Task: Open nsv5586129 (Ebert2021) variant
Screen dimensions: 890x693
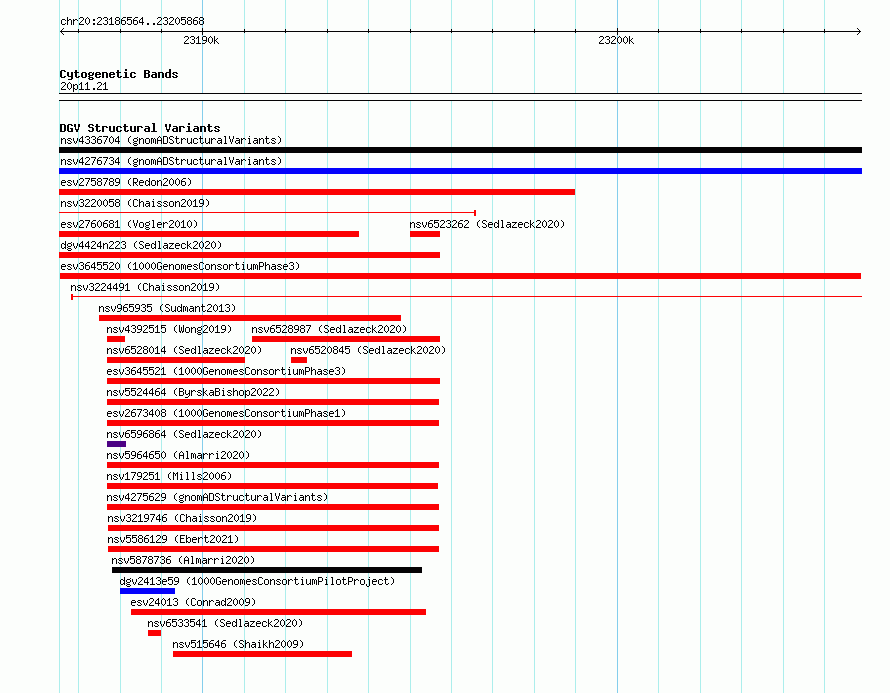Action: point(173,539)
